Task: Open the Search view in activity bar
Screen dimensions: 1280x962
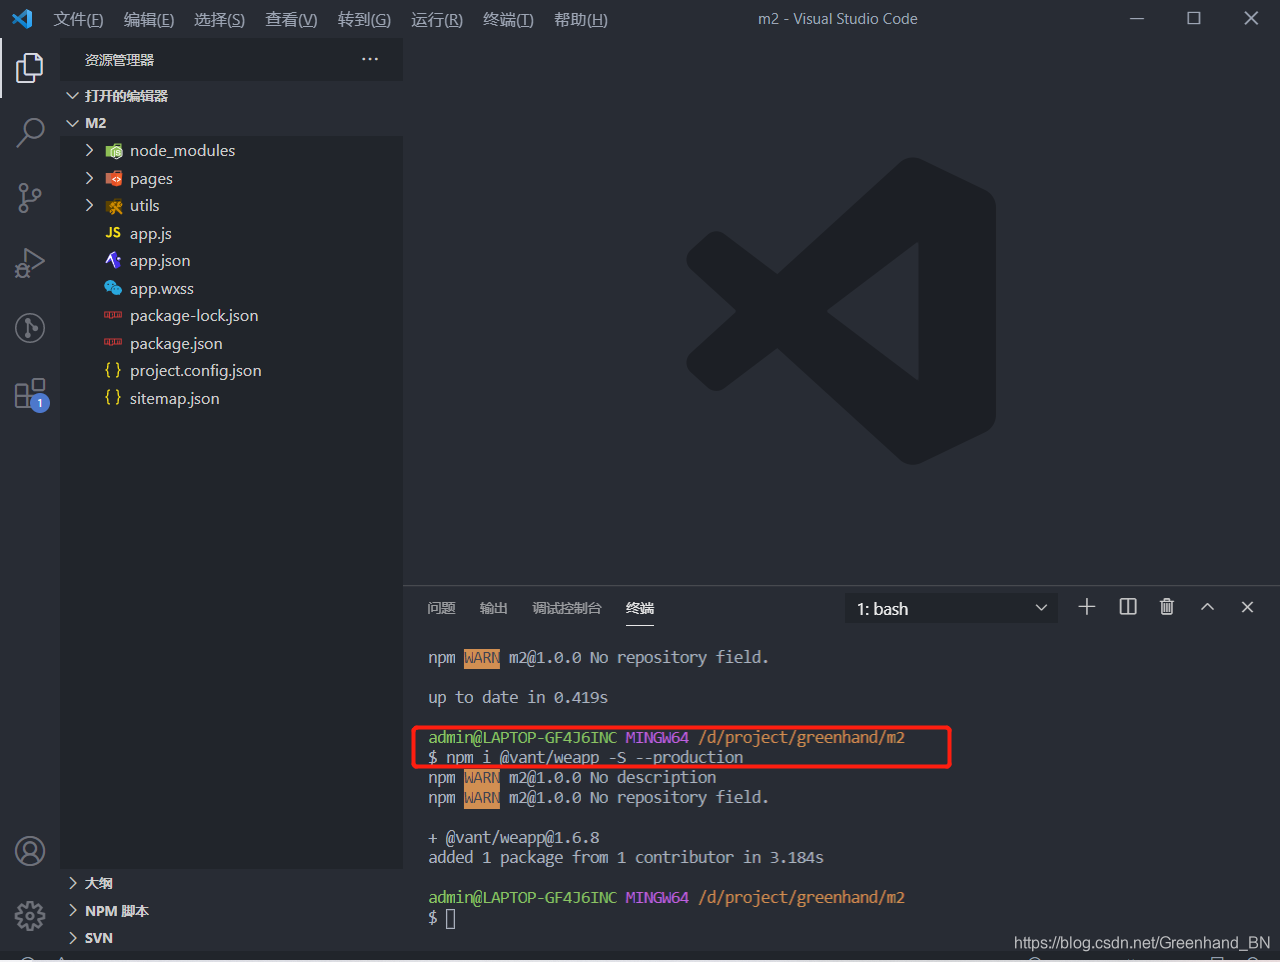Action: [30, 133]
